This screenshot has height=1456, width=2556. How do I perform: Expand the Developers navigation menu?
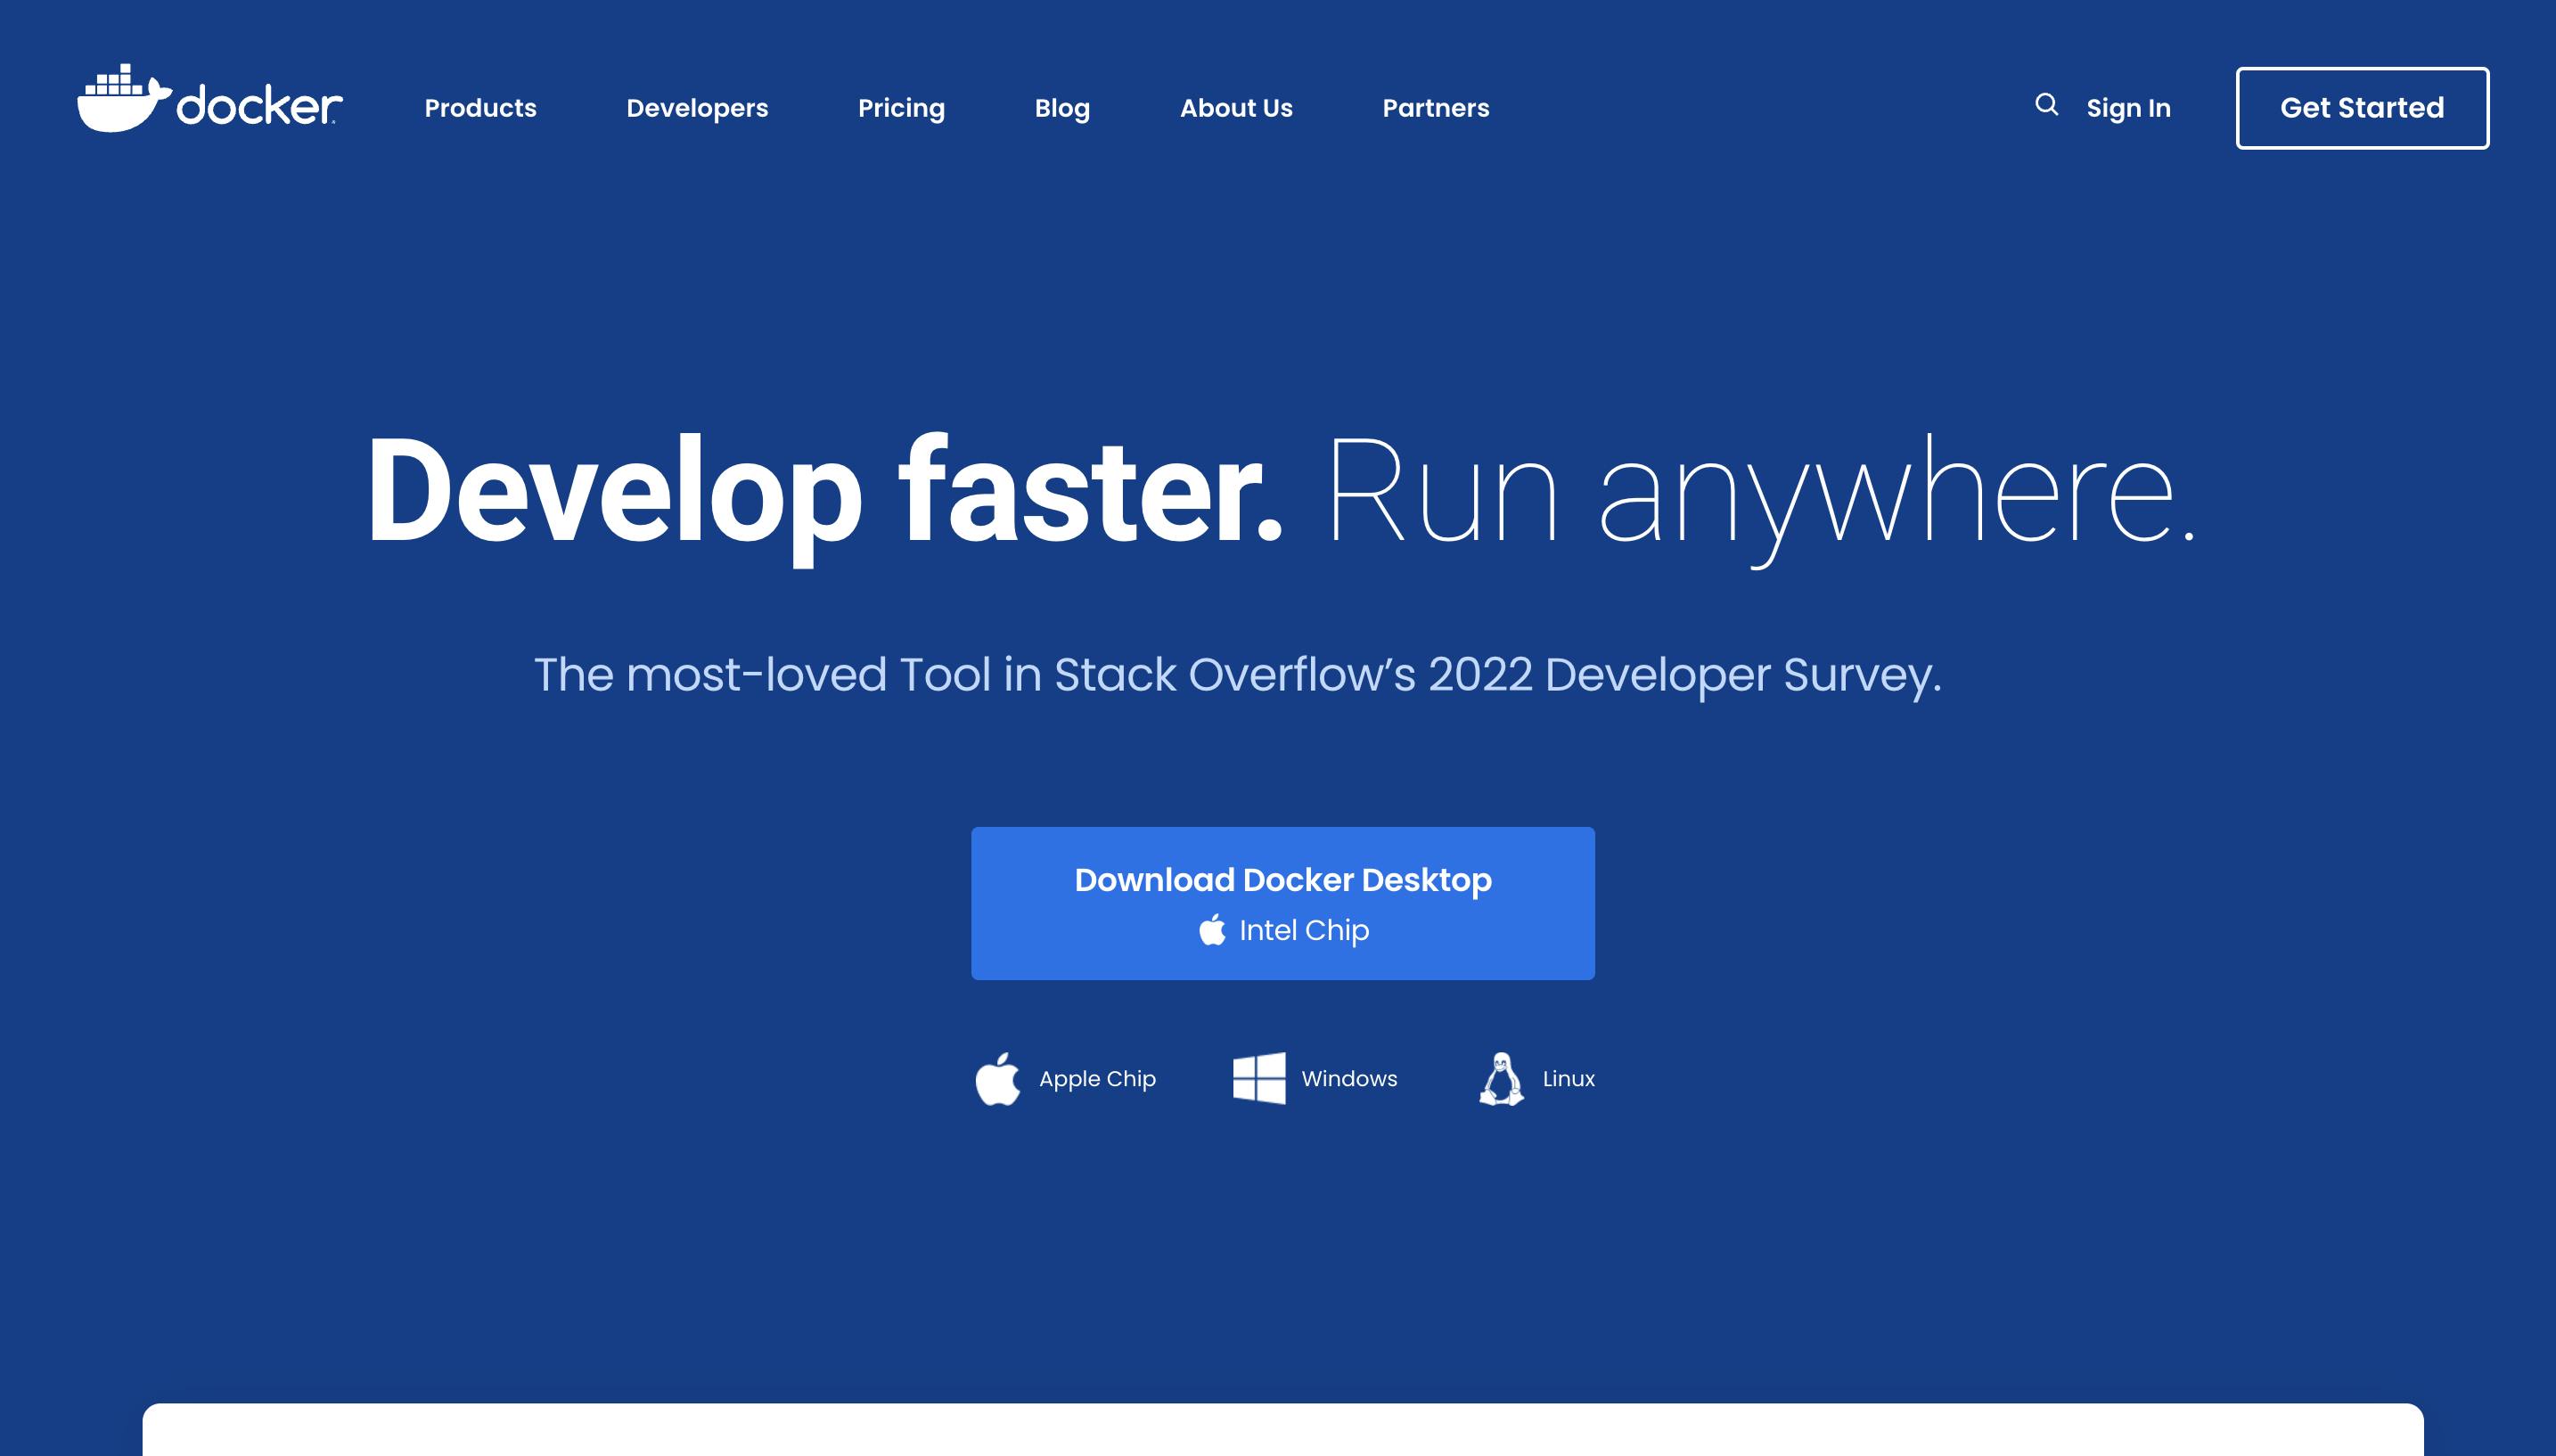pyautogui.click(x=697, y=107)
